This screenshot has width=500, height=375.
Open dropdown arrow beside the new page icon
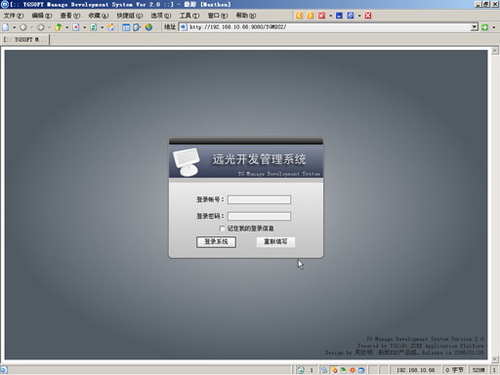tap(14, 27)
